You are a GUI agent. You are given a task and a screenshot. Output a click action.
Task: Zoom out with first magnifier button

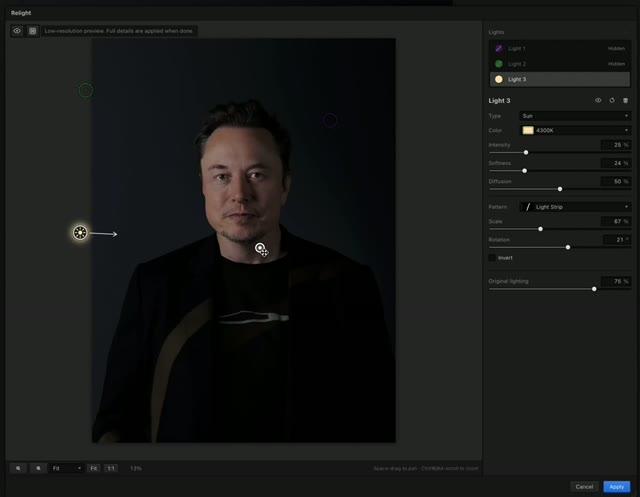click(x=18, y=468)
